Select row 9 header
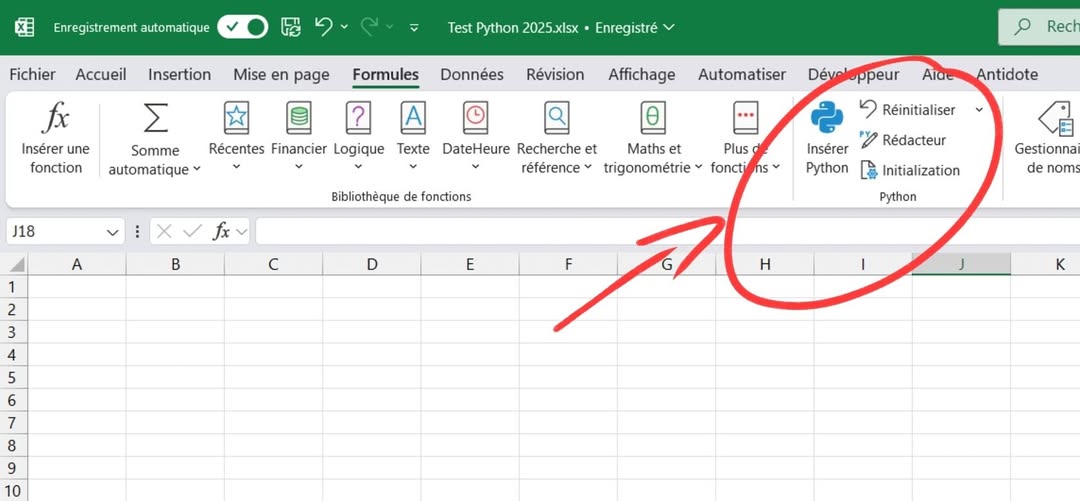 click(14, 468)
